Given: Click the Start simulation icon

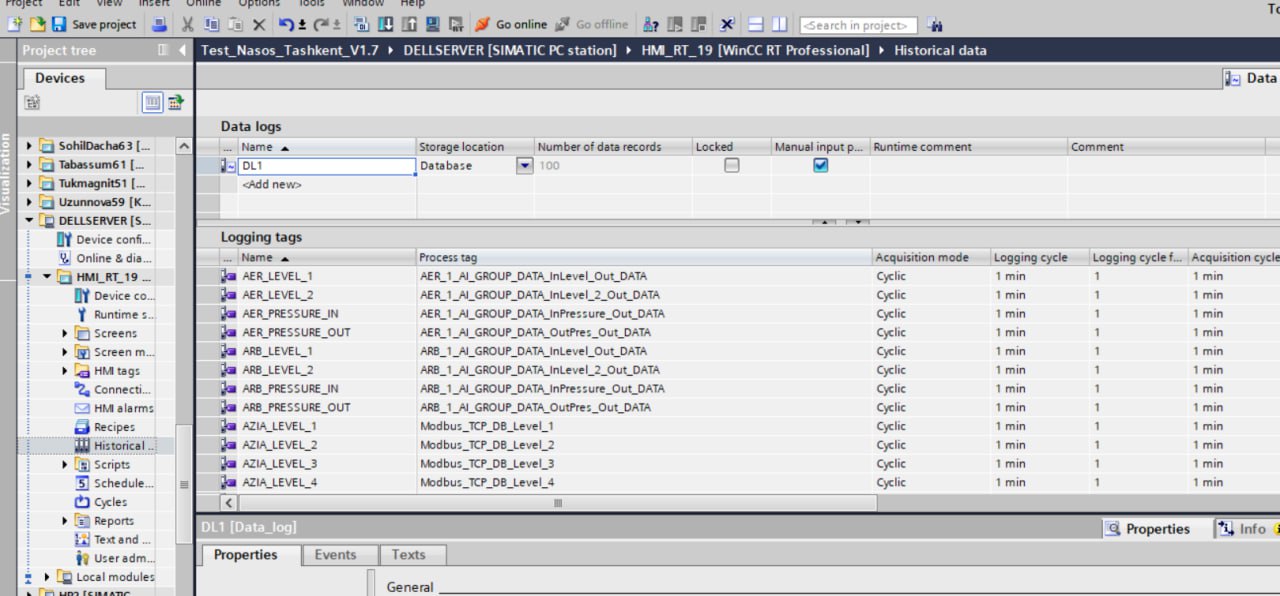Looking at the screenshot, I should 433,24.
